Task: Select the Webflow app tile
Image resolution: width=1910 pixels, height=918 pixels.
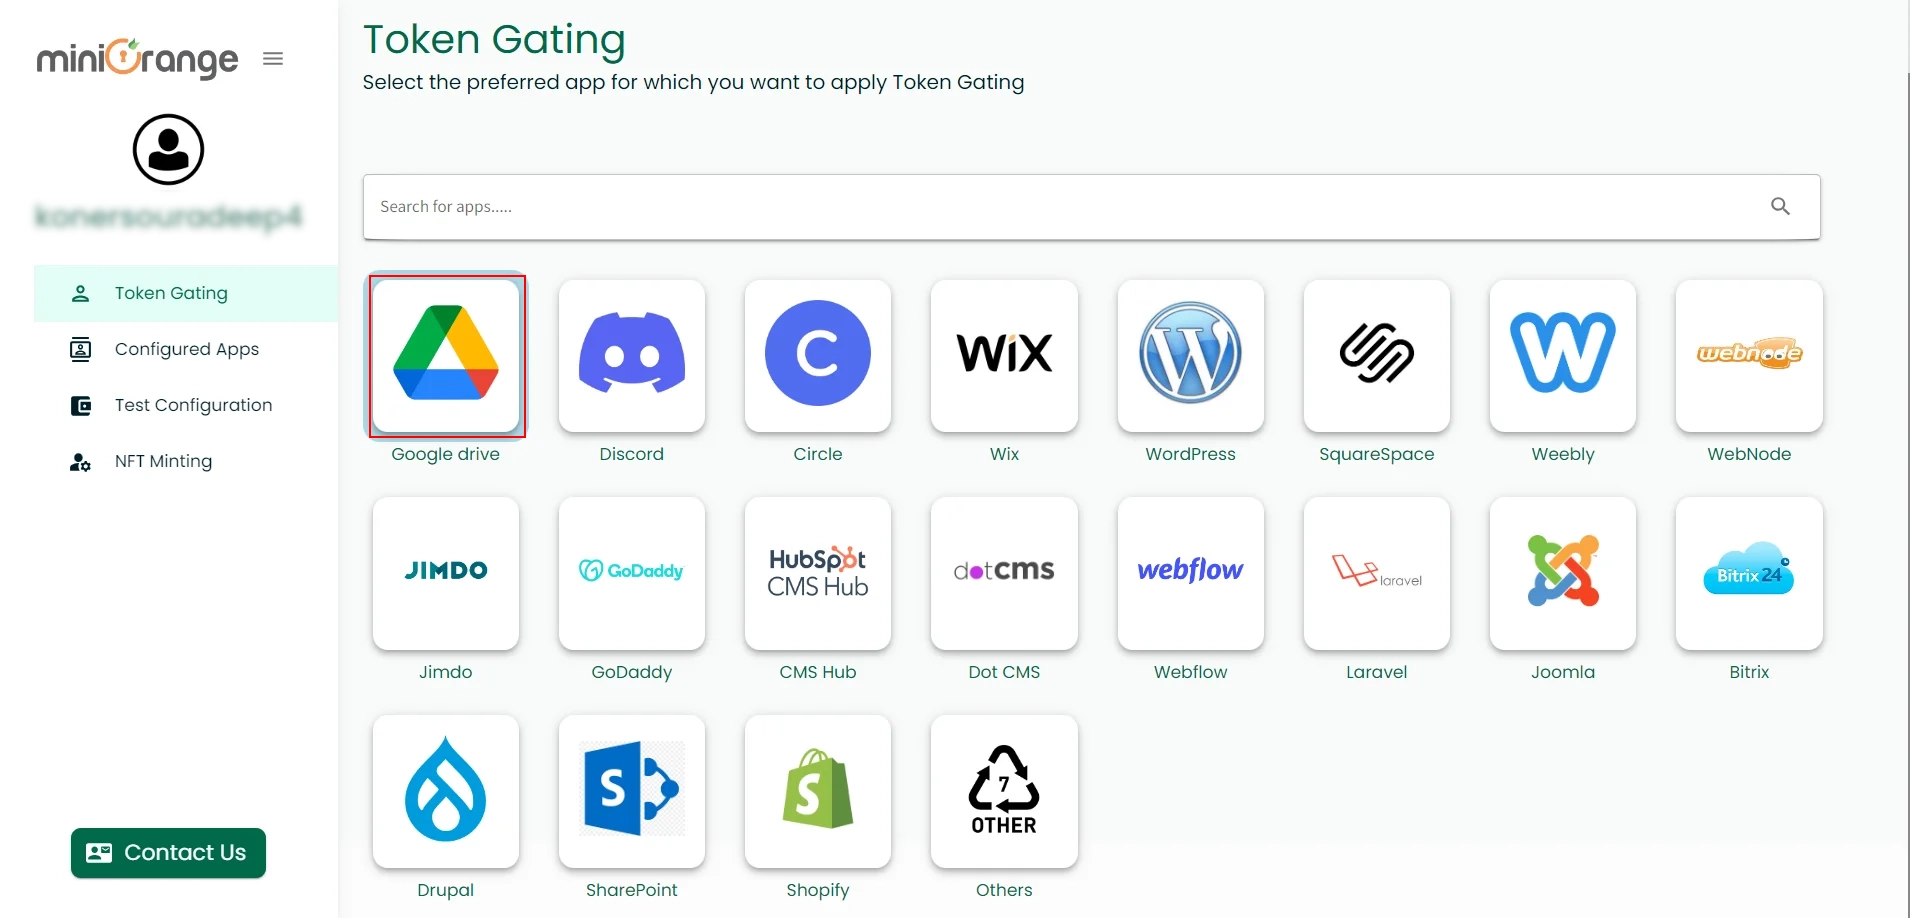Action: click(1191, 574)
